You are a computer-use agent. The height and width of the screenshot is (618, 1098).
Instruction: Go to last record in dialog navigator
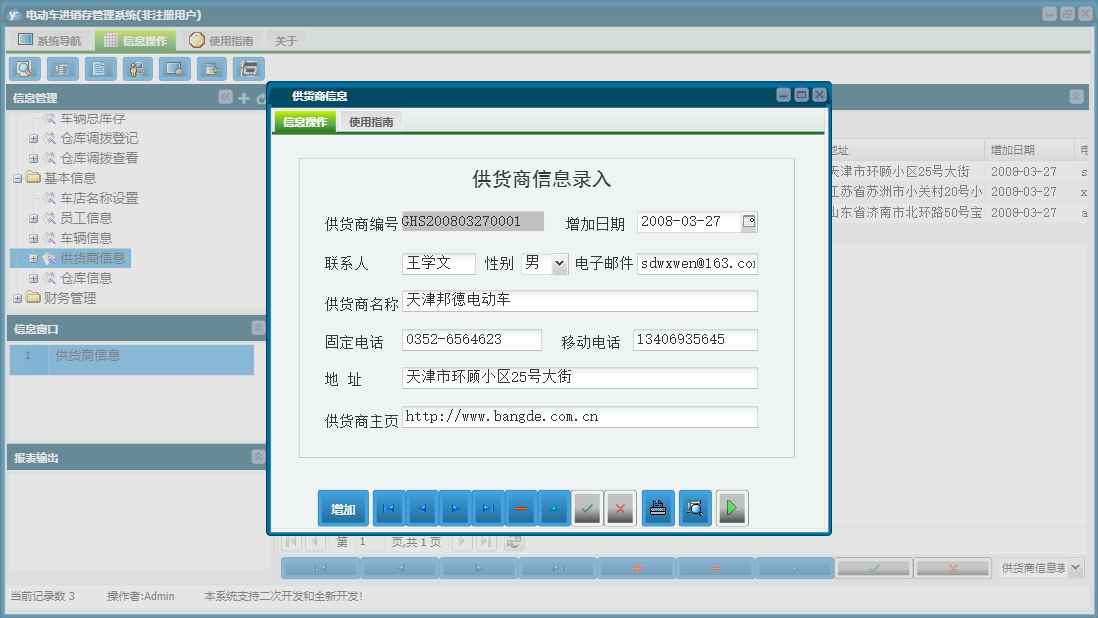488,508
